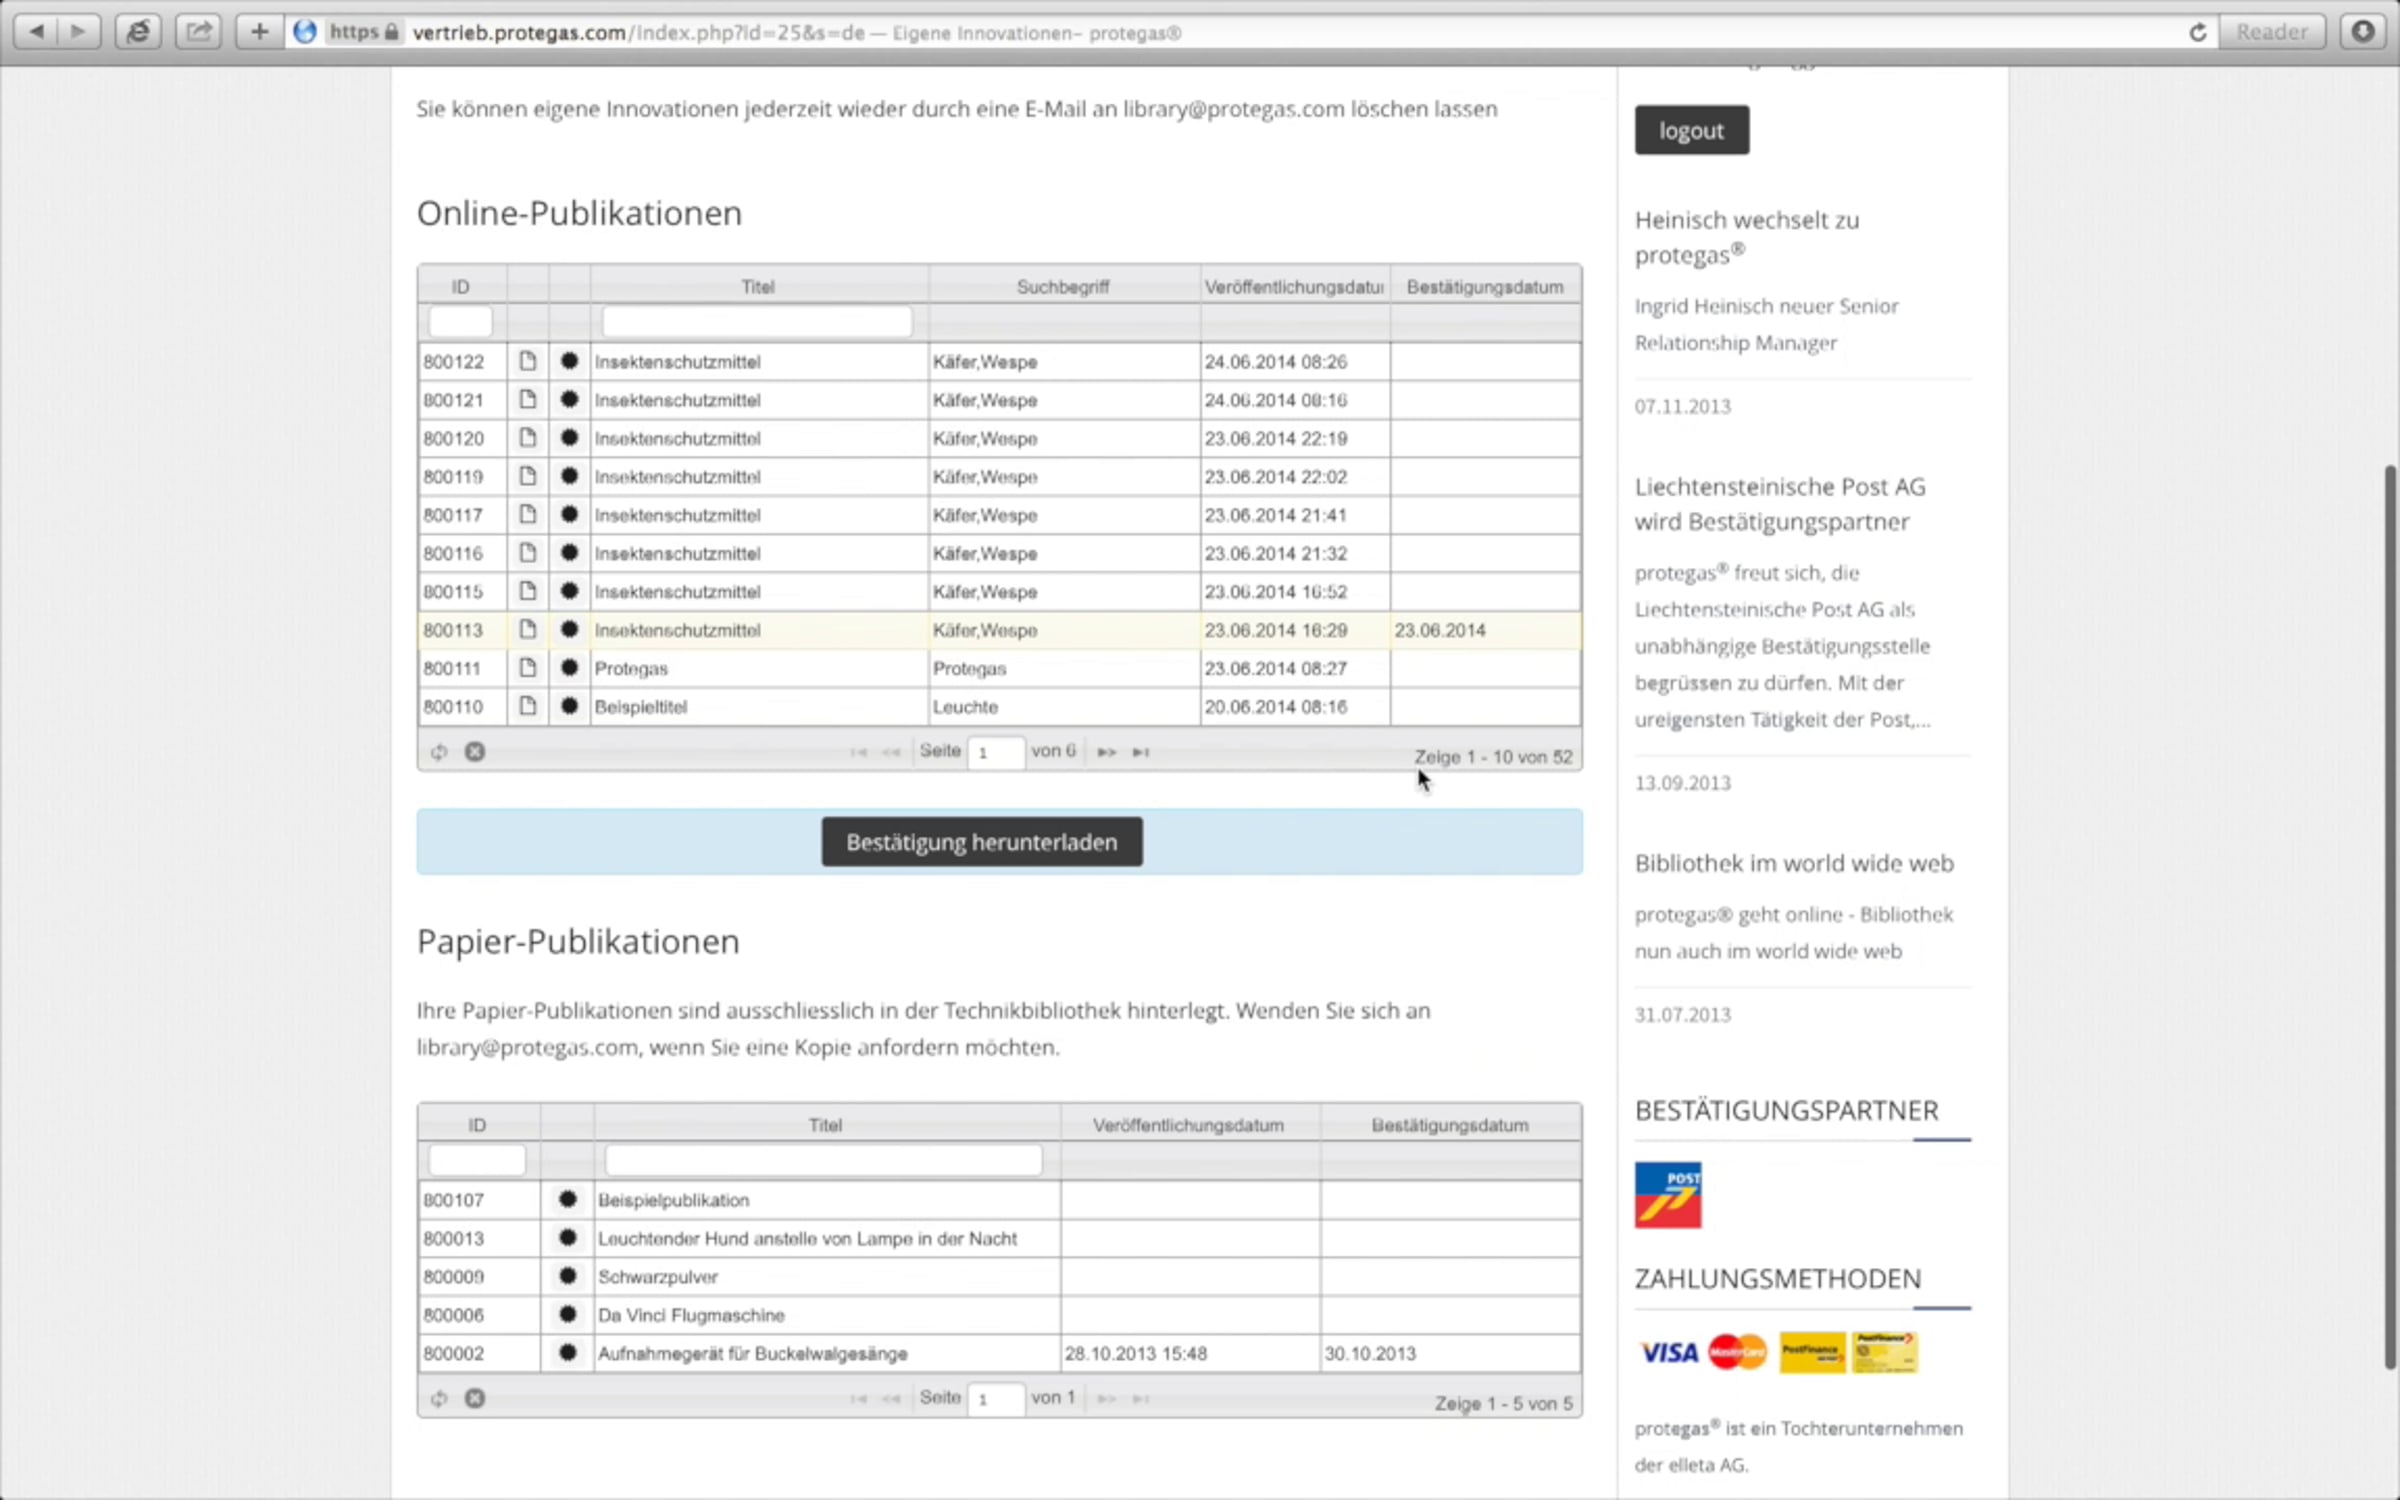Screen dimensions: 2400x1500
Task: Jump to last page of Online-Publikationen
Action: pos(1141,752)
